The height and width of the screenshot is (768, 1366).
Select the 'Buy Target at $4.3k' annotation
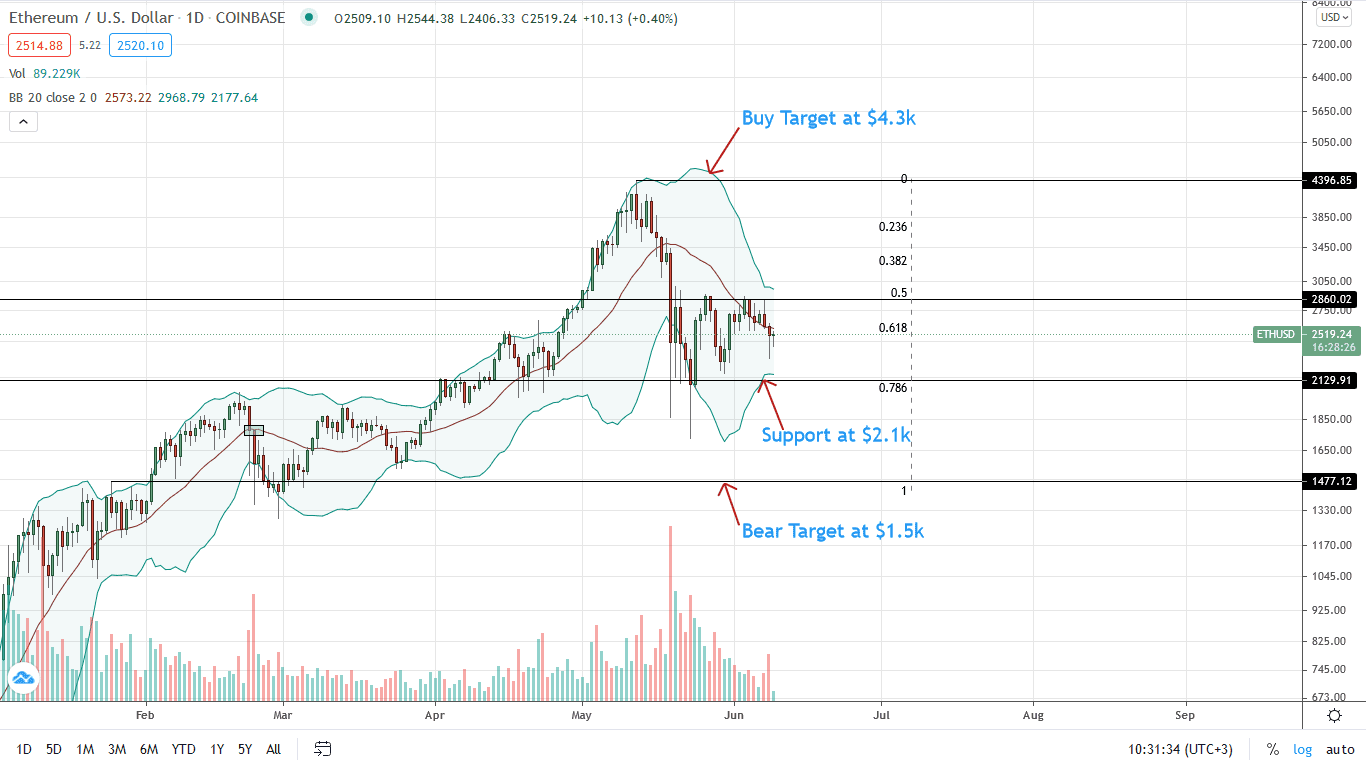829,118
